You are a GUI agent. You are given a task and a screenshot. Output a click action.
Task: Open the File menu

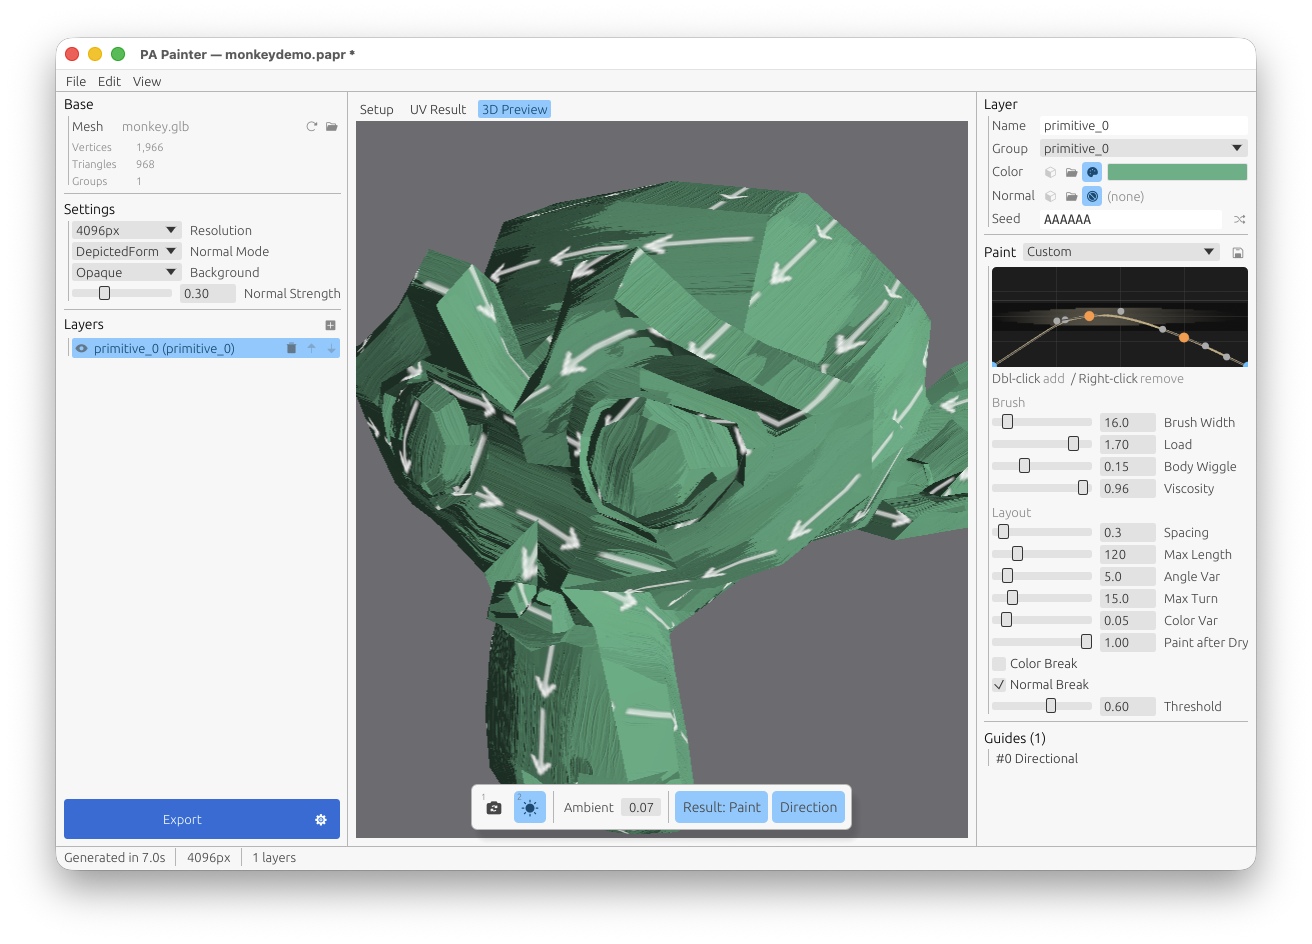pos(76,82)
